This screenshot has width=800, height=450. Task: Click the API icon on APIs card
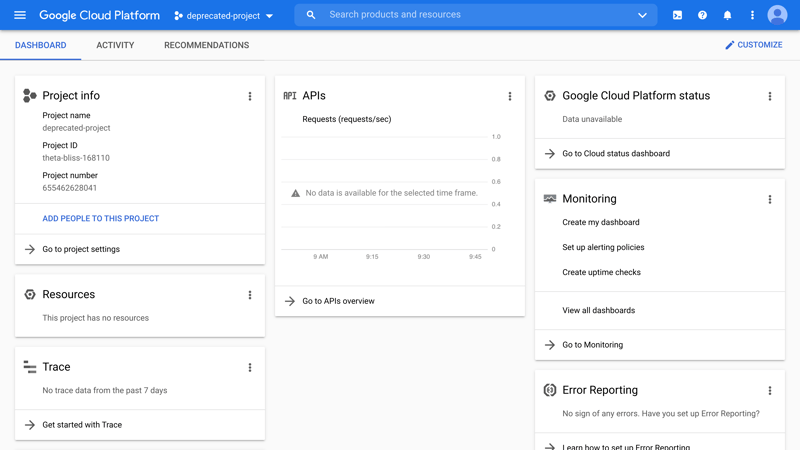(290, 95)
